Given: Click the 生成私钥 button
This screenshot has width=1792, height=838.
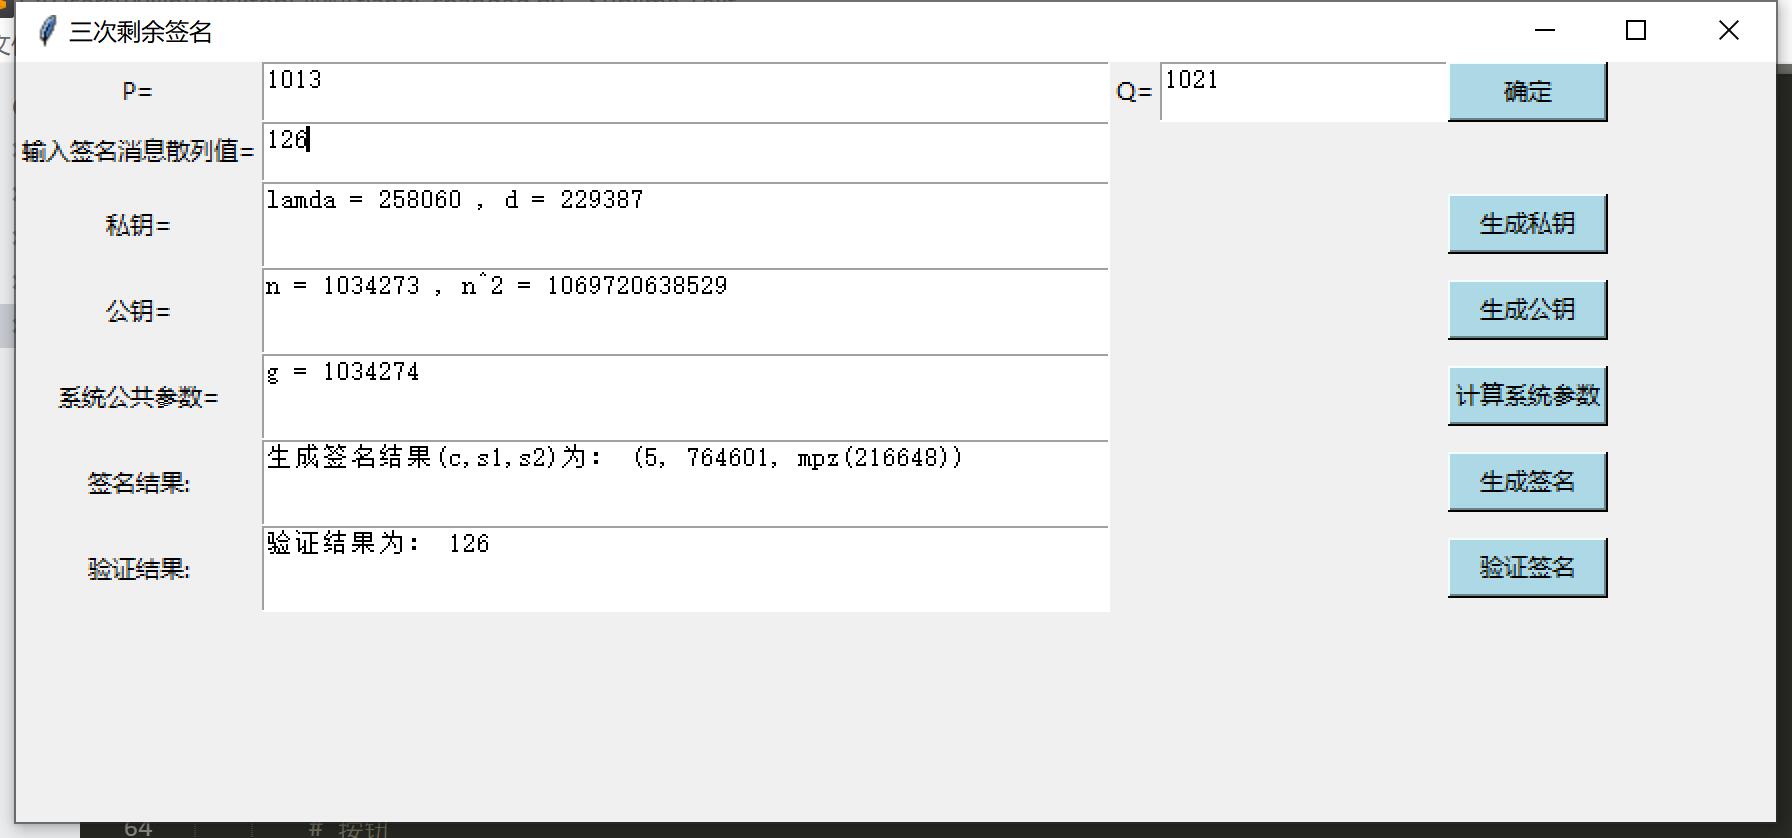Looking at the screenshot, I should [1527, 224].
